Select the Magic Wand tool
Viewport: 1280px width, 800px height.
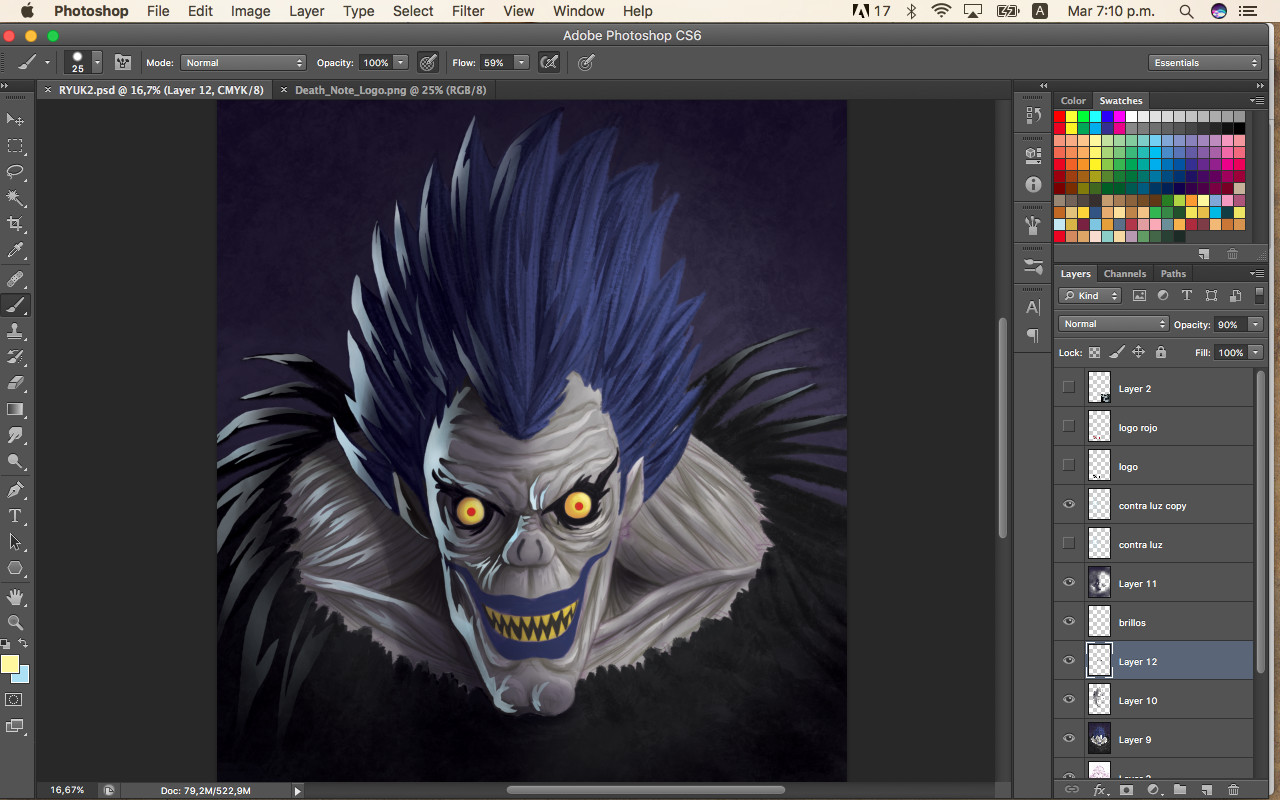point(15,198)
